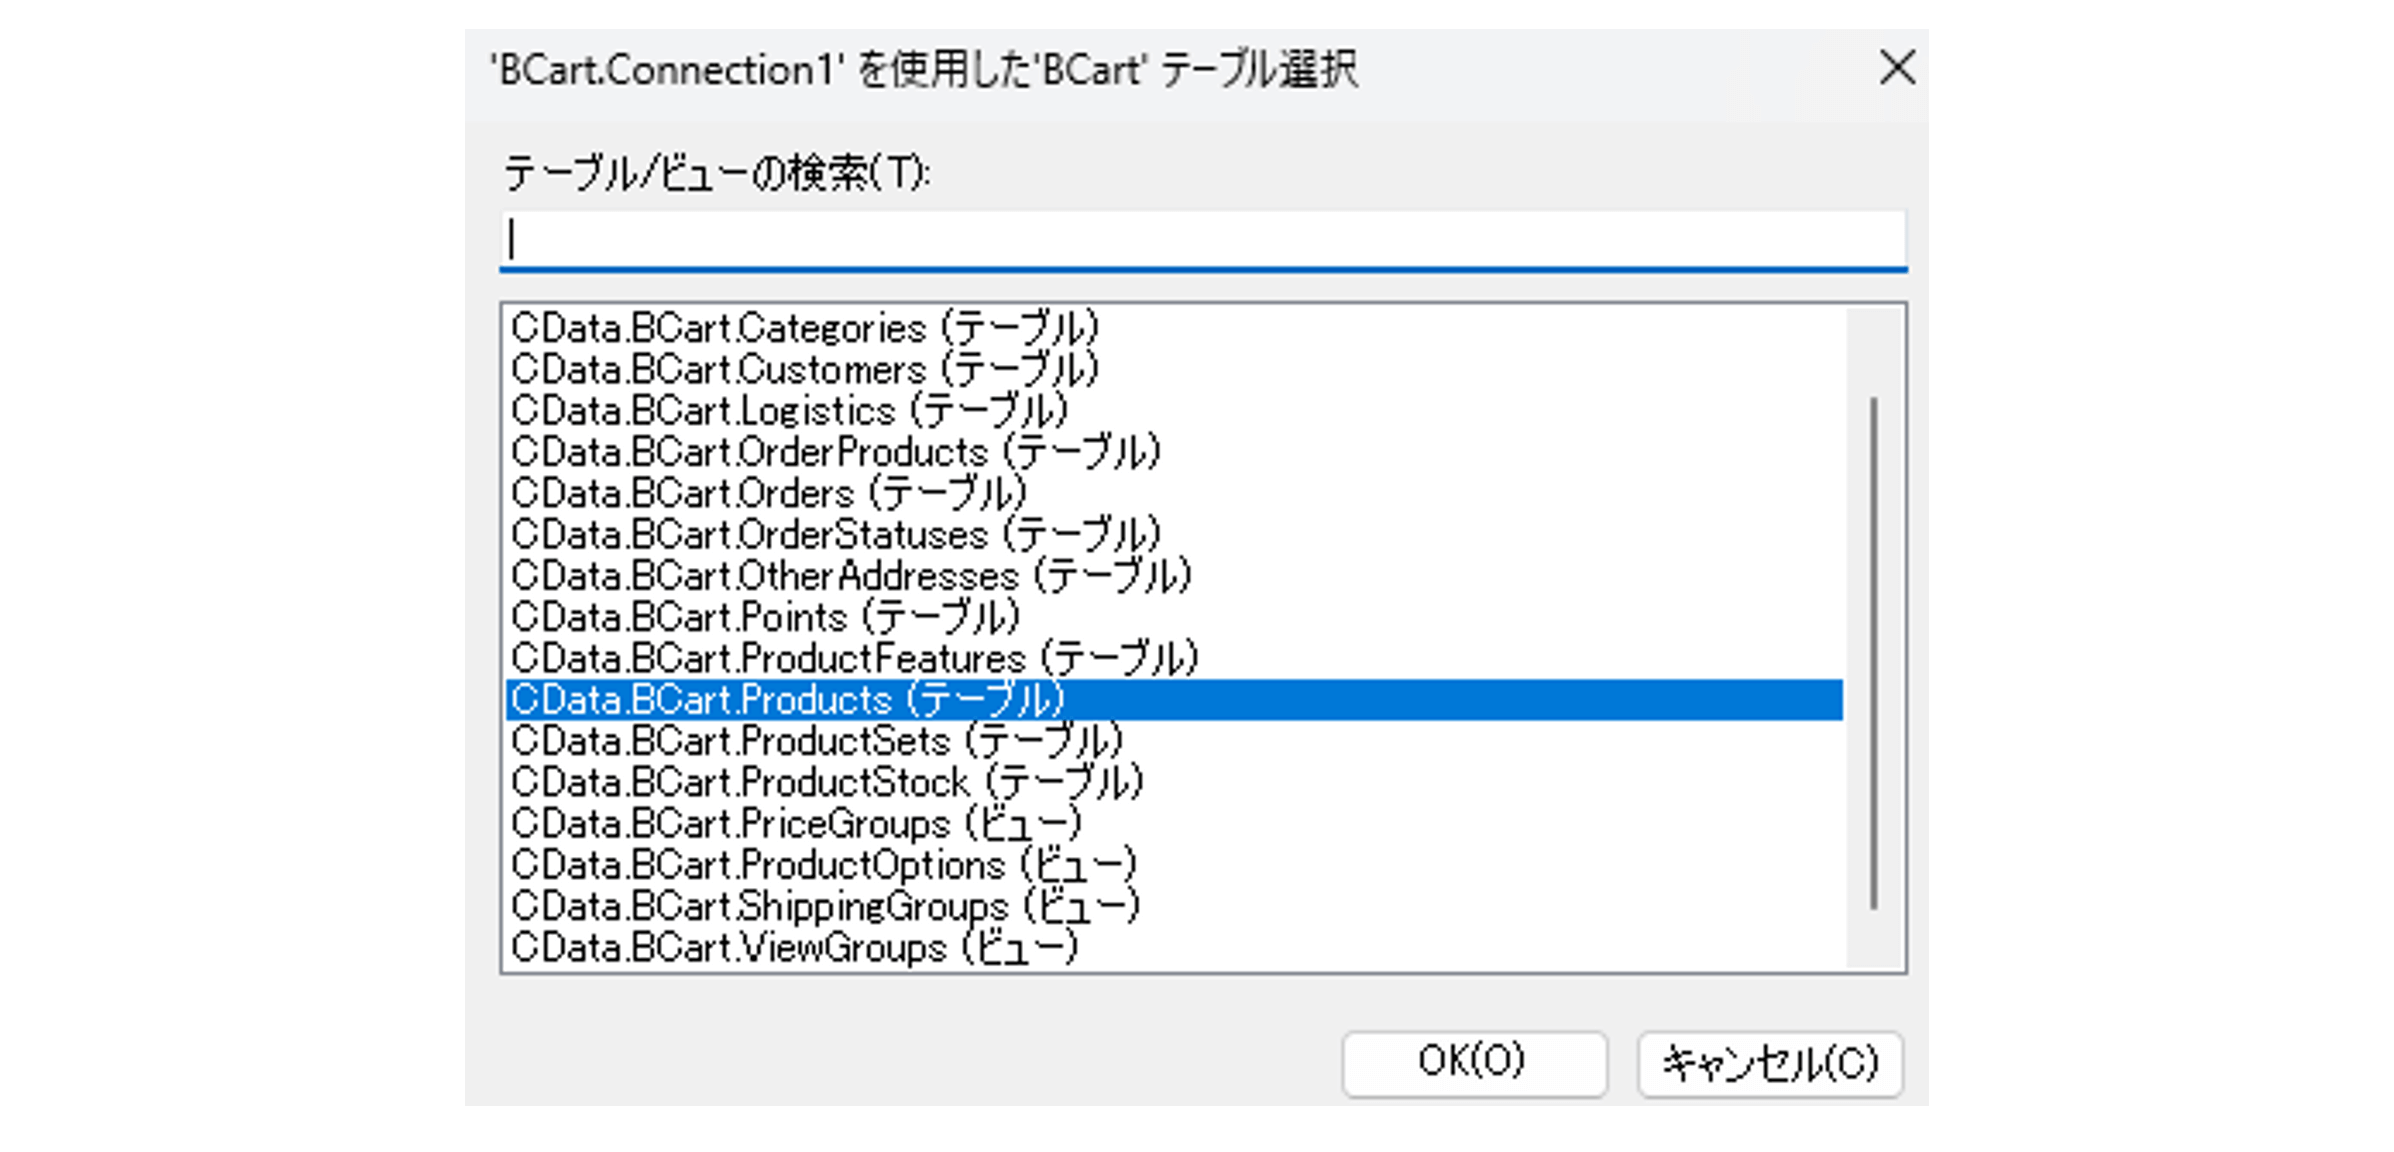Pick CData.BCart.ProductFeatures table entry

pos(854,659)
